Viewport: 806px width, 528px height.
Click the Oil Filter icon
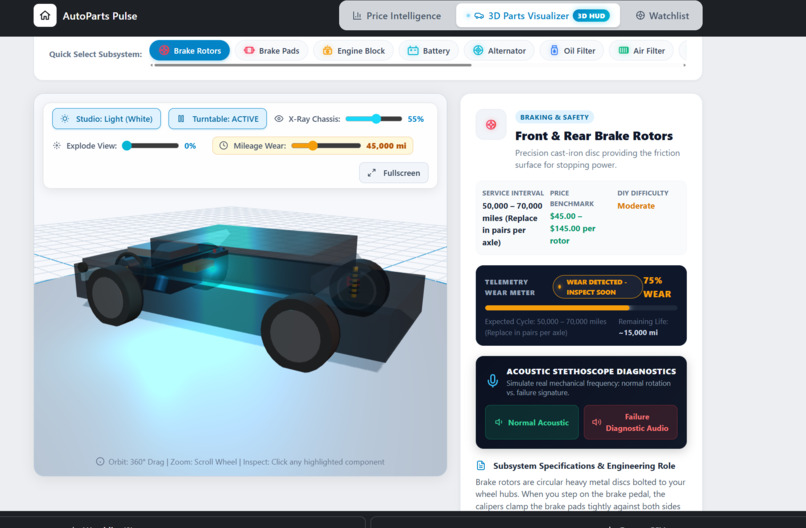pyautogui.click(x=554, y=50)
